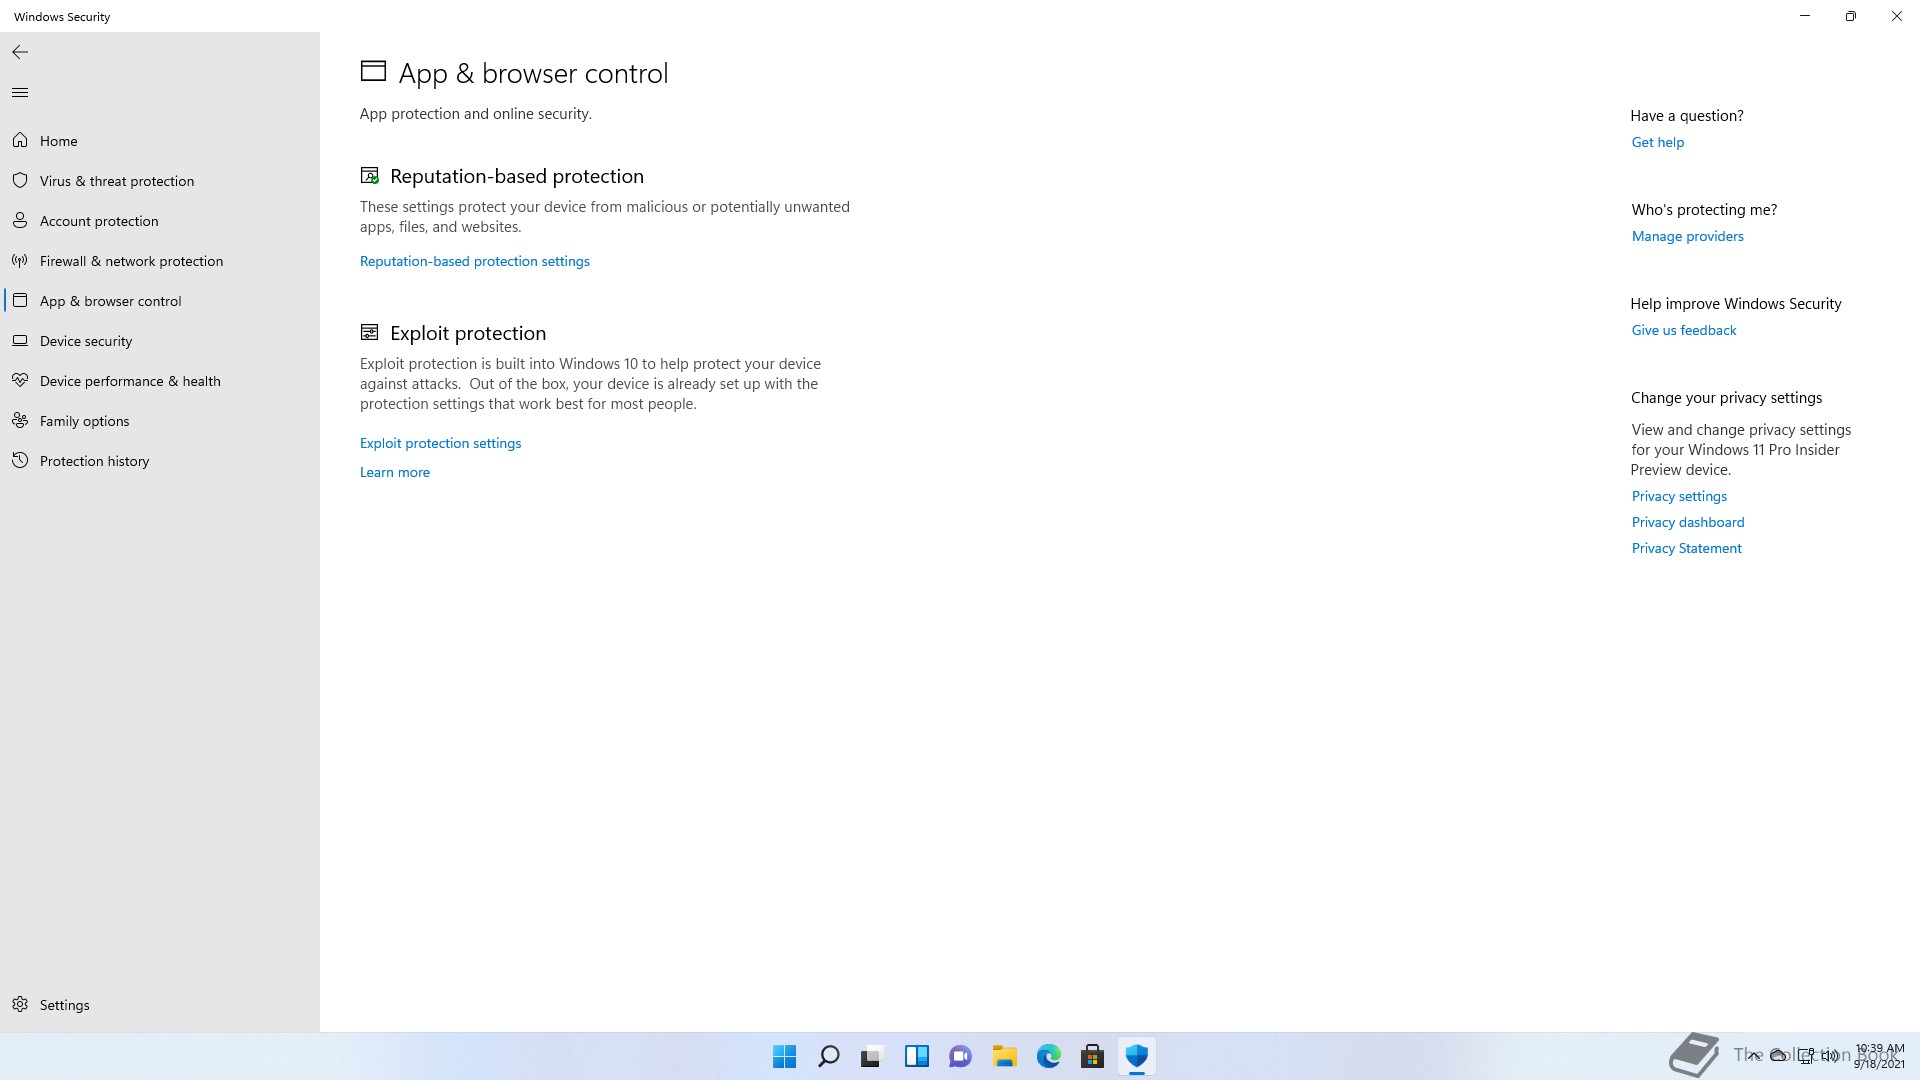
Task: Open Teams Chat from taskbar
Action: 961,1056
